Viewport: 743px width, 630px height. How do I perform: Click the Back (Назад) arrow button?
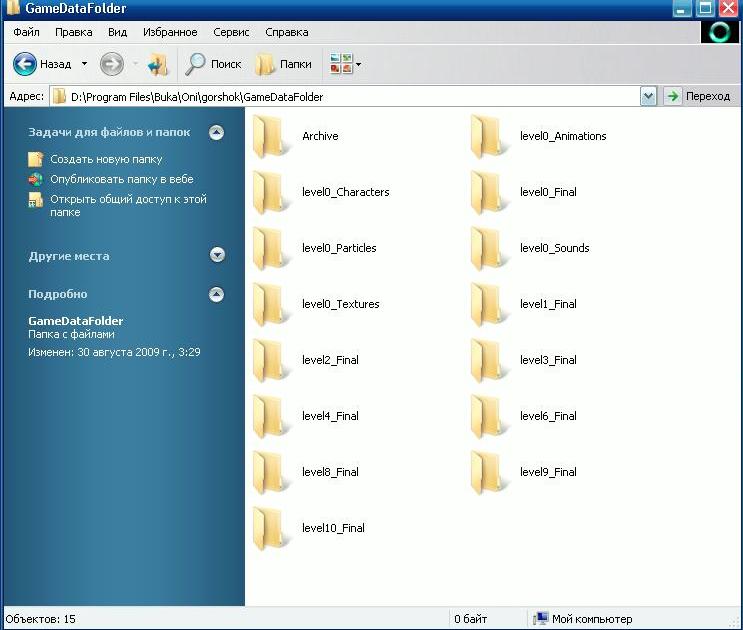coord(26,64)
